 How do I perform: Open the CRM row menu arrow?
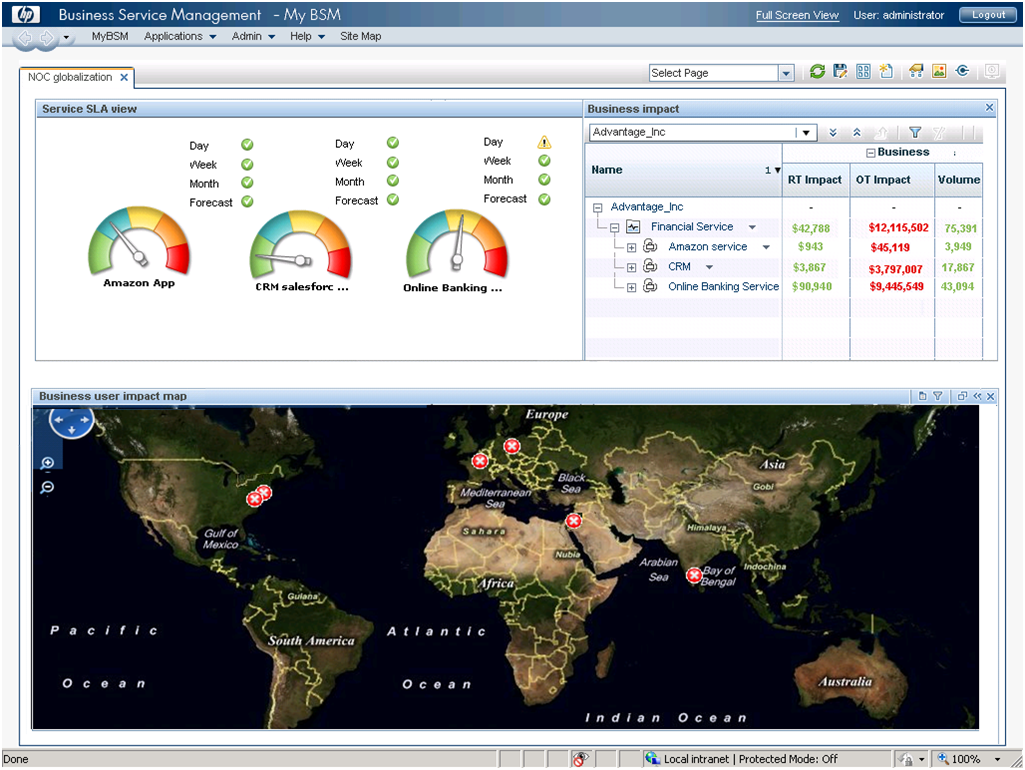(709, 267)
